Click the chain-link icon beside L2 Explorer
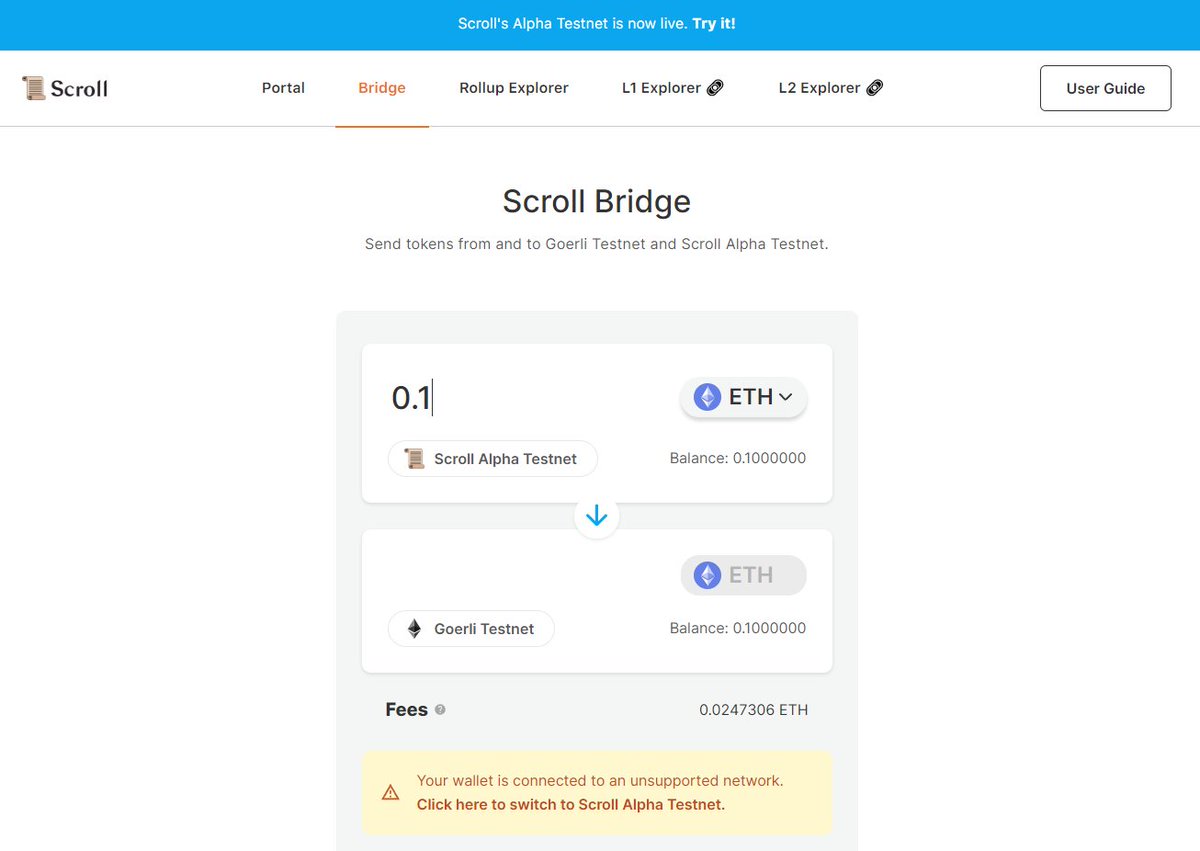 874,88
